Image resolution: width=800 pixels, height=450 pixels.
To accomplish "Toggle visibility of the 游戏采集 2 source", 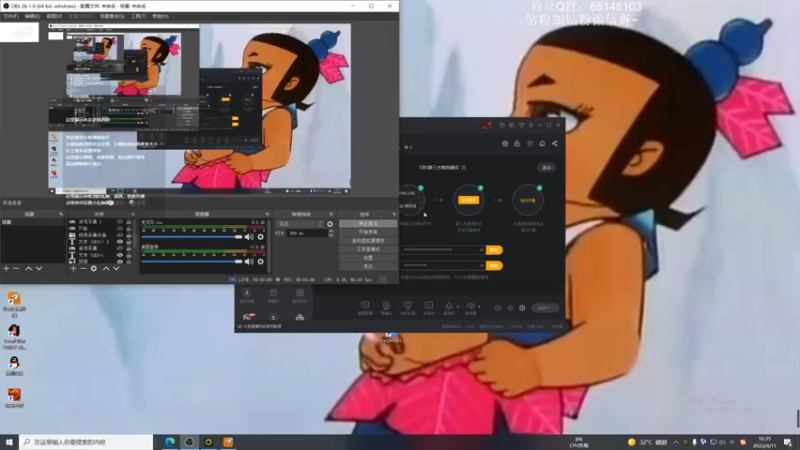I will pyautogui.click(x=120, y=222).
